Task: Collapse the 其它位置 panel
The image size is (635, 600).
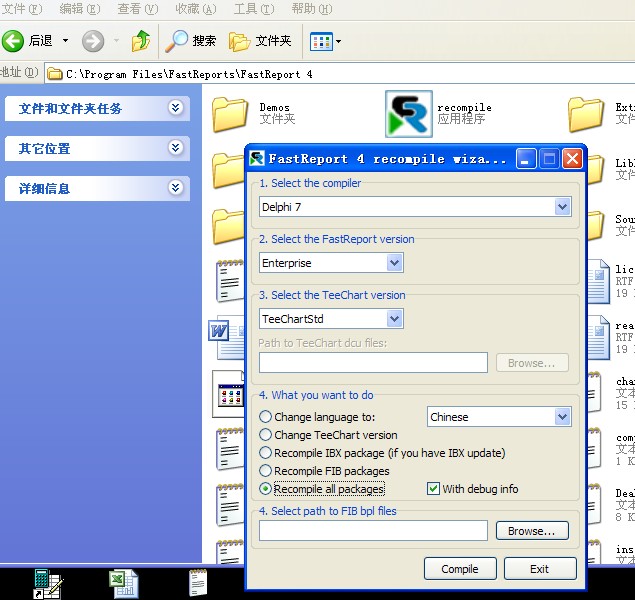Action: point(175,148)
